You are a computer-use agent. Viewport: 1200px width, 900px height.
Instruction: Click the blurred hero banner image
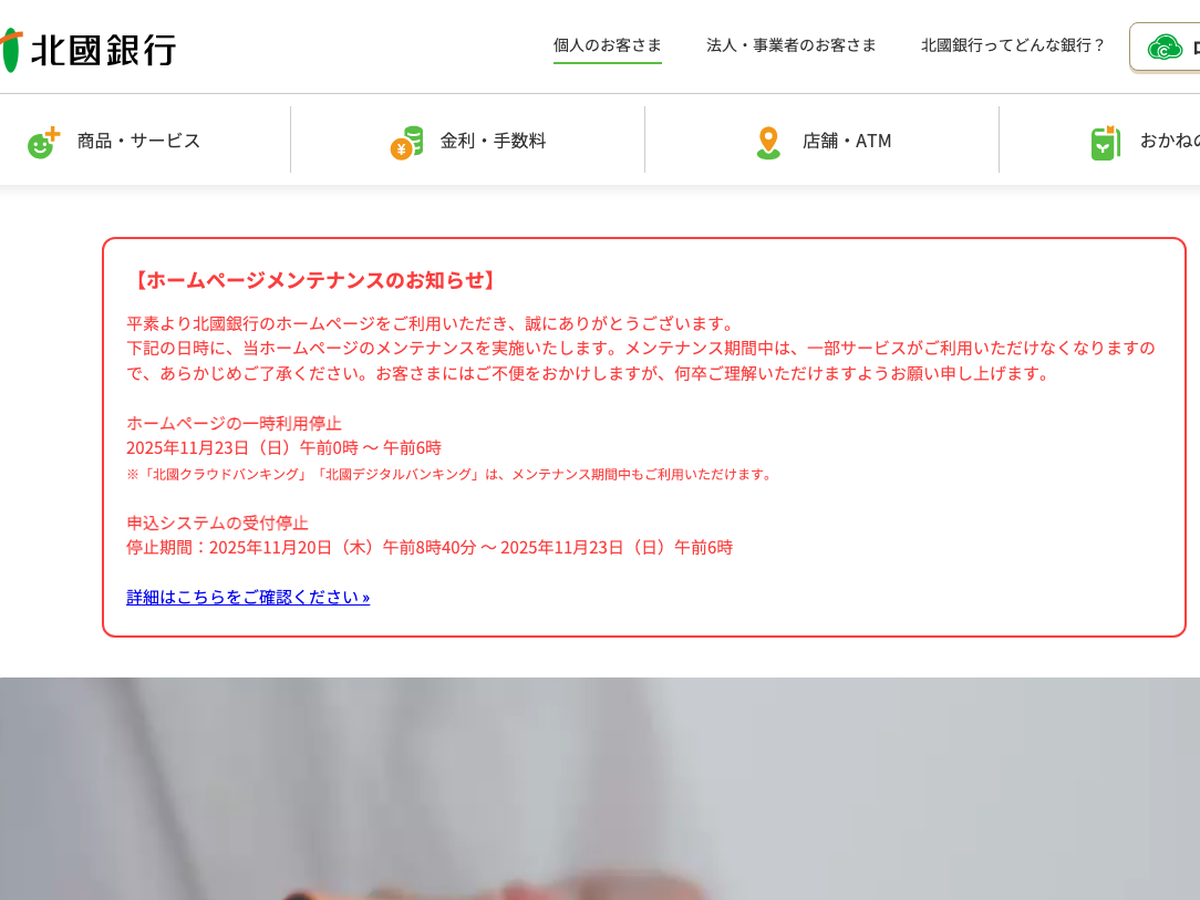click(x=600, y=789)
